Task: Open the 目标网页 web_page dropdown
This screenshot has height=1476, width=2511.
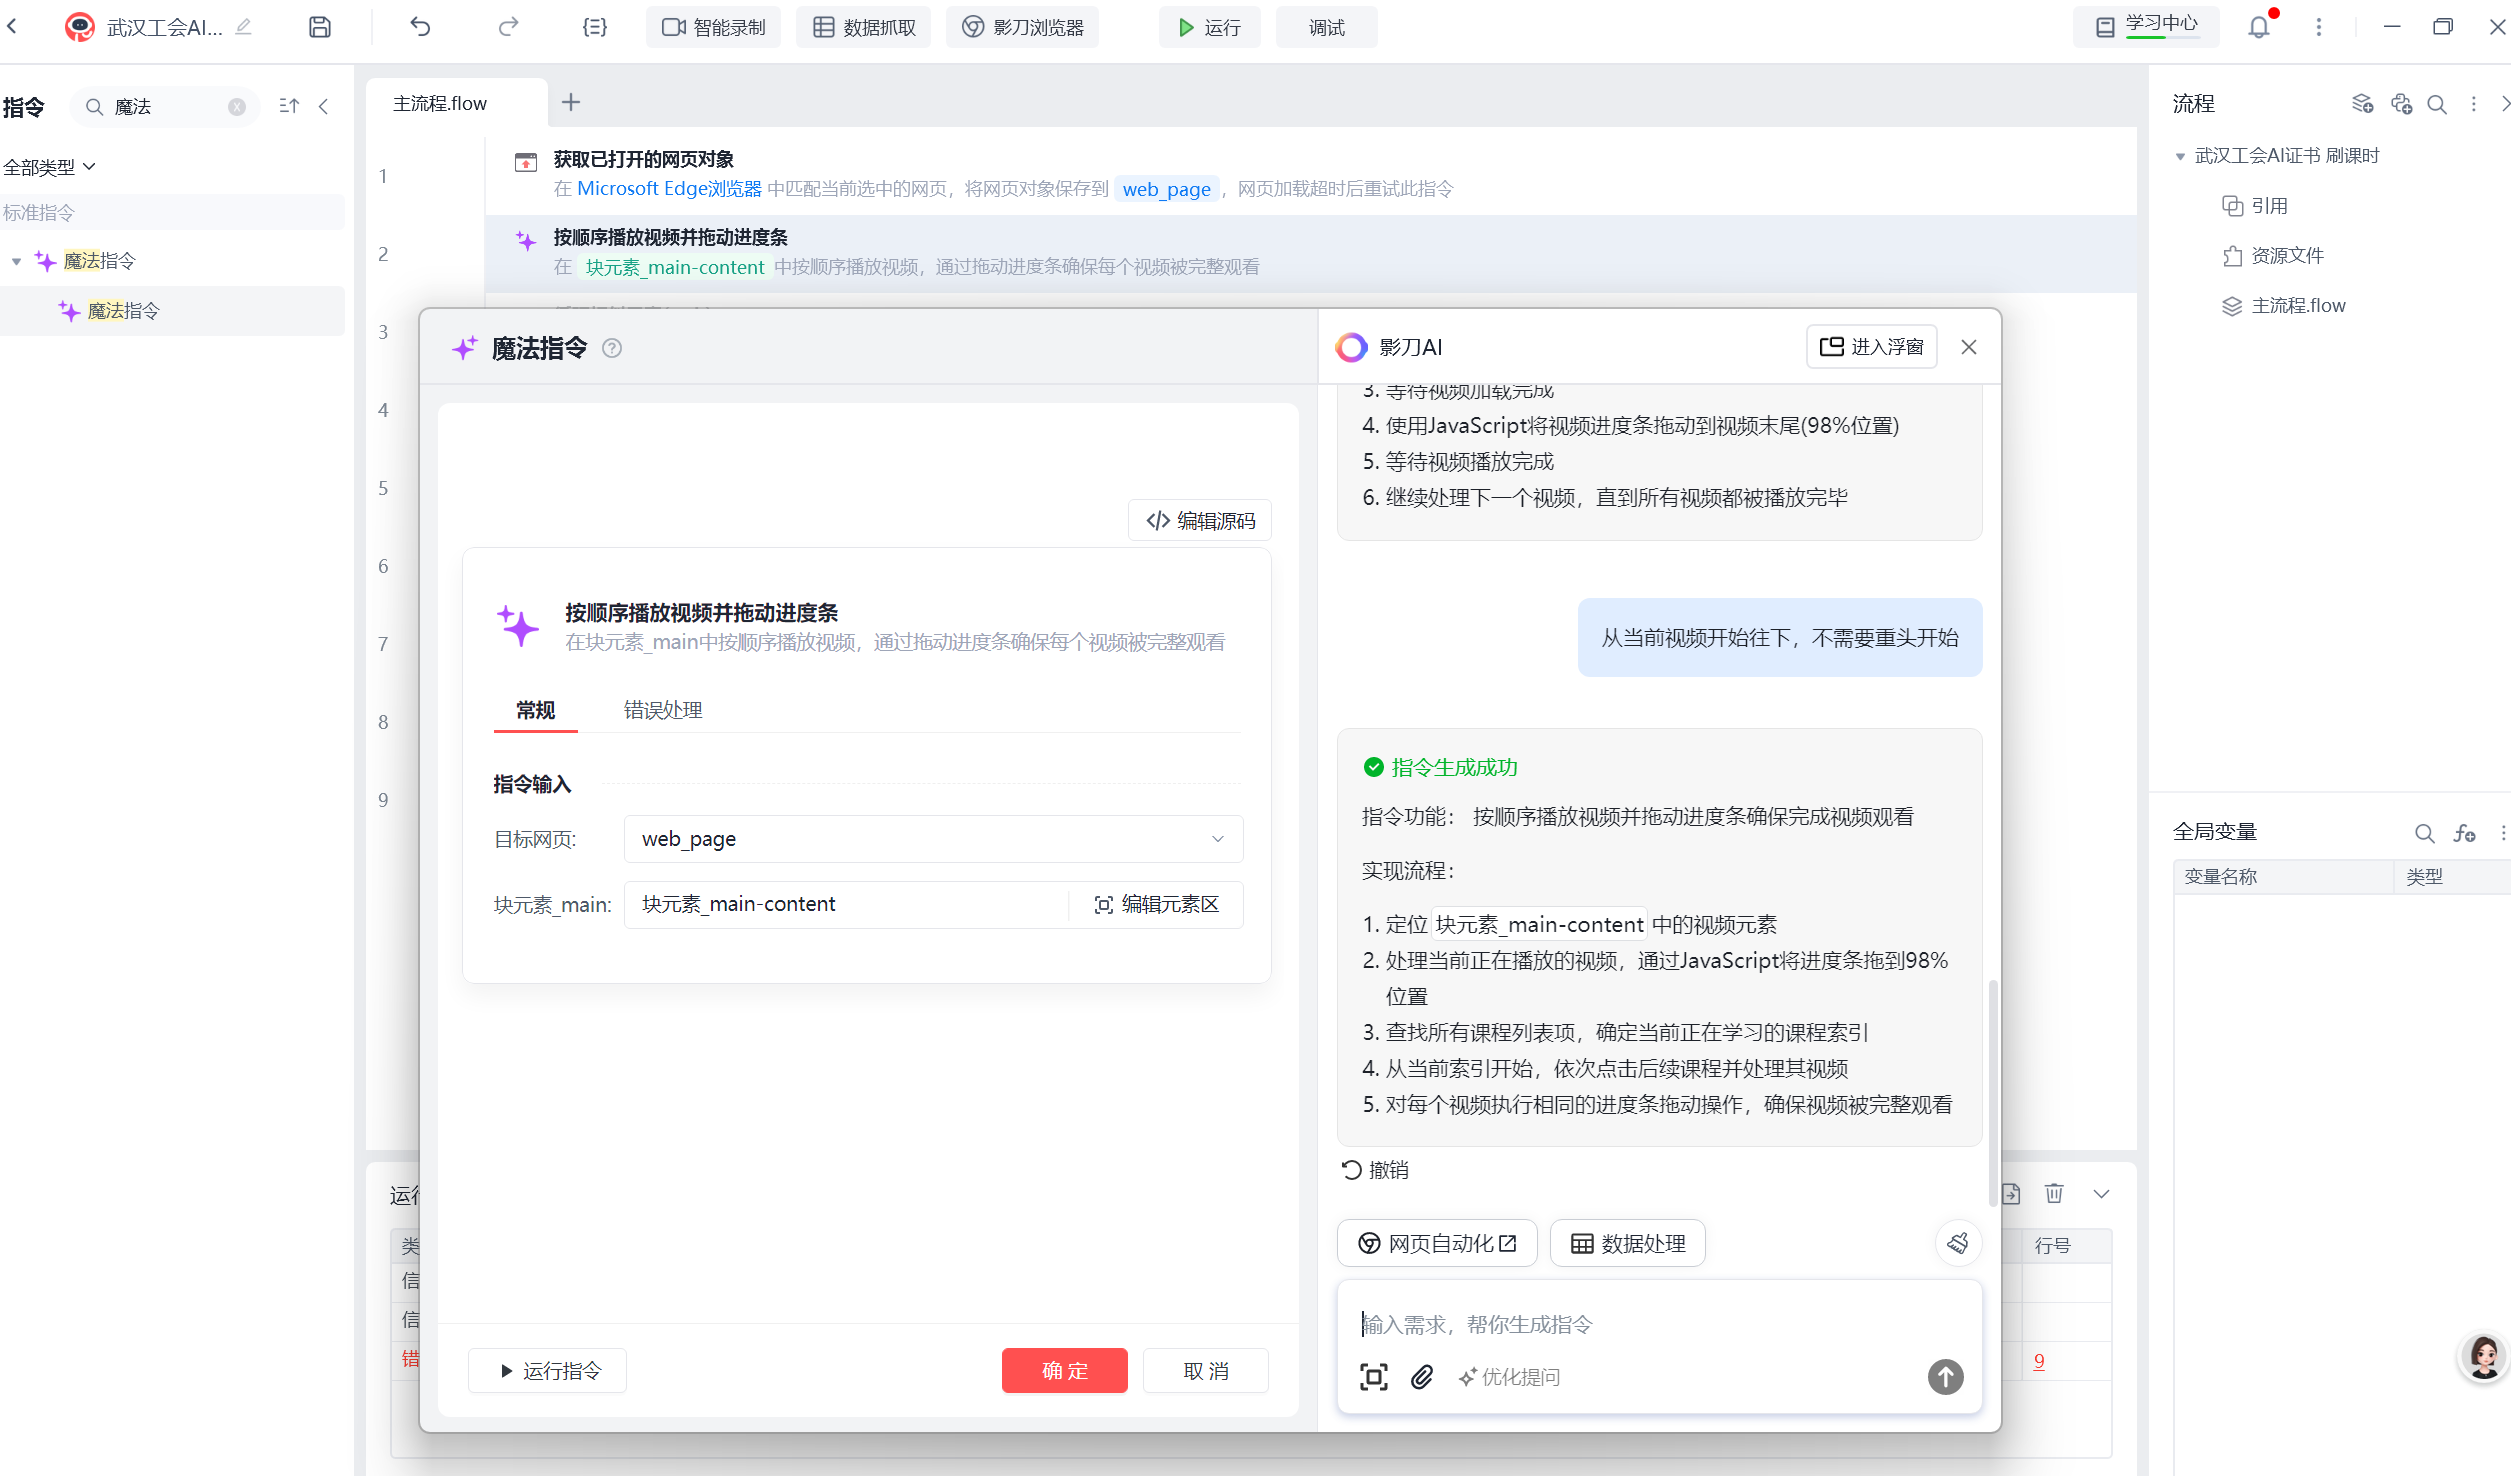Action: [x=1217, y=839]
